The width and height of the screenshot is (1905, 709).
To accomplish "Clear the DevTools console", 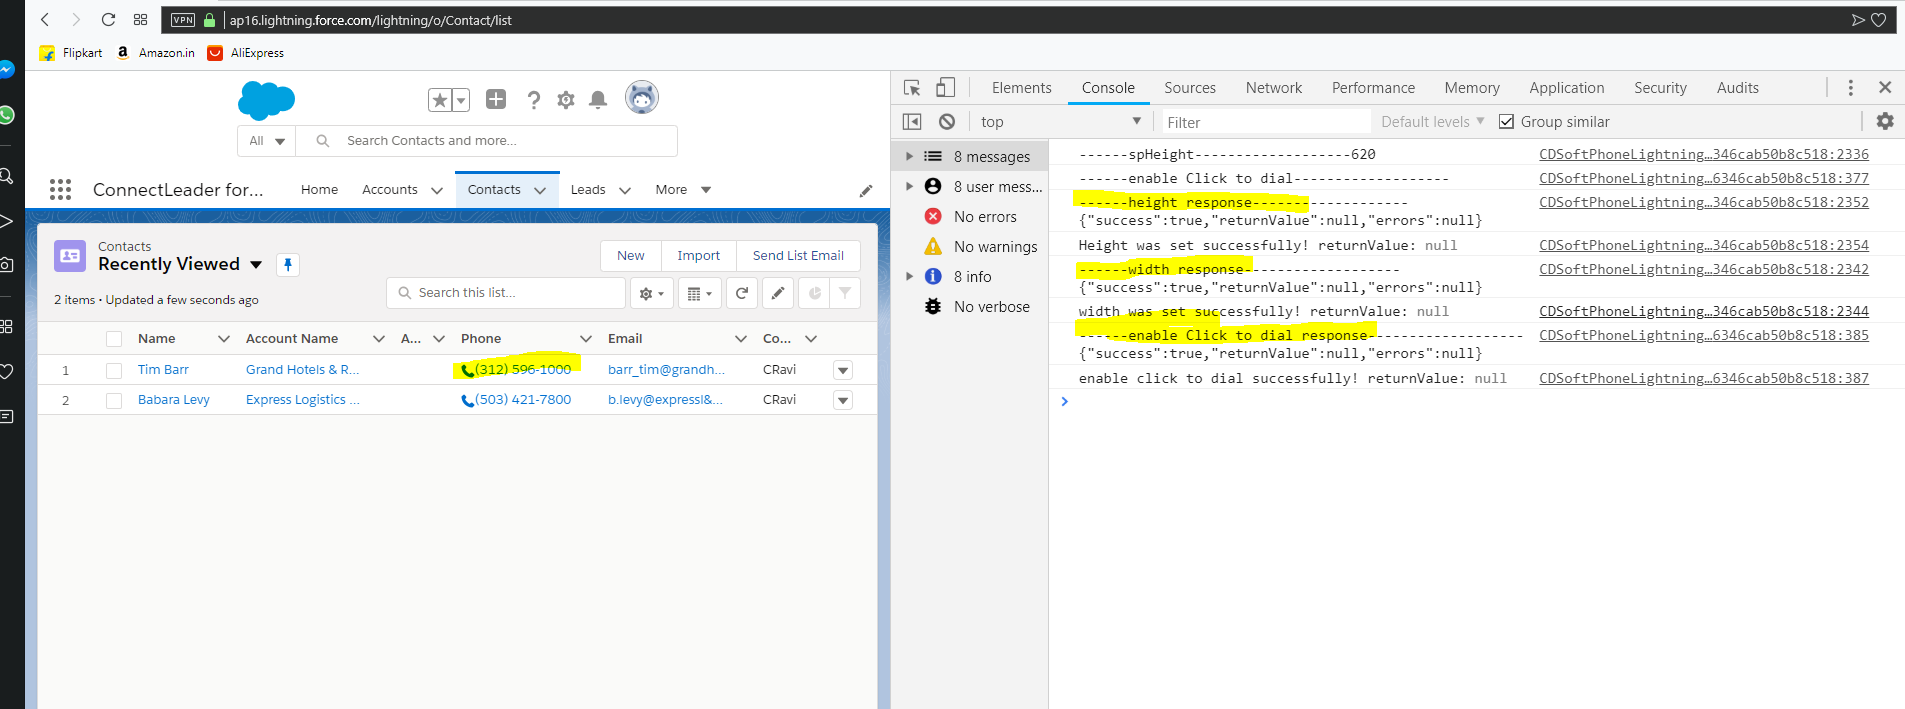I will coord(947,122).
